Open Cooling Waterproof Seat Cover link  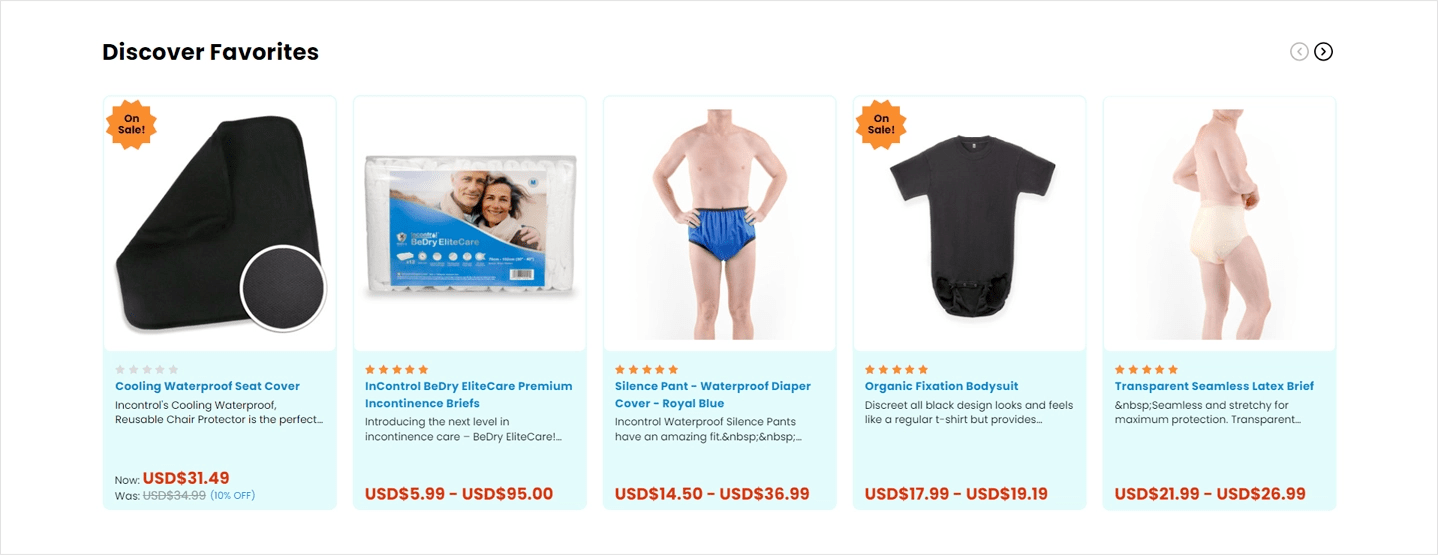(x=207, y=386)
